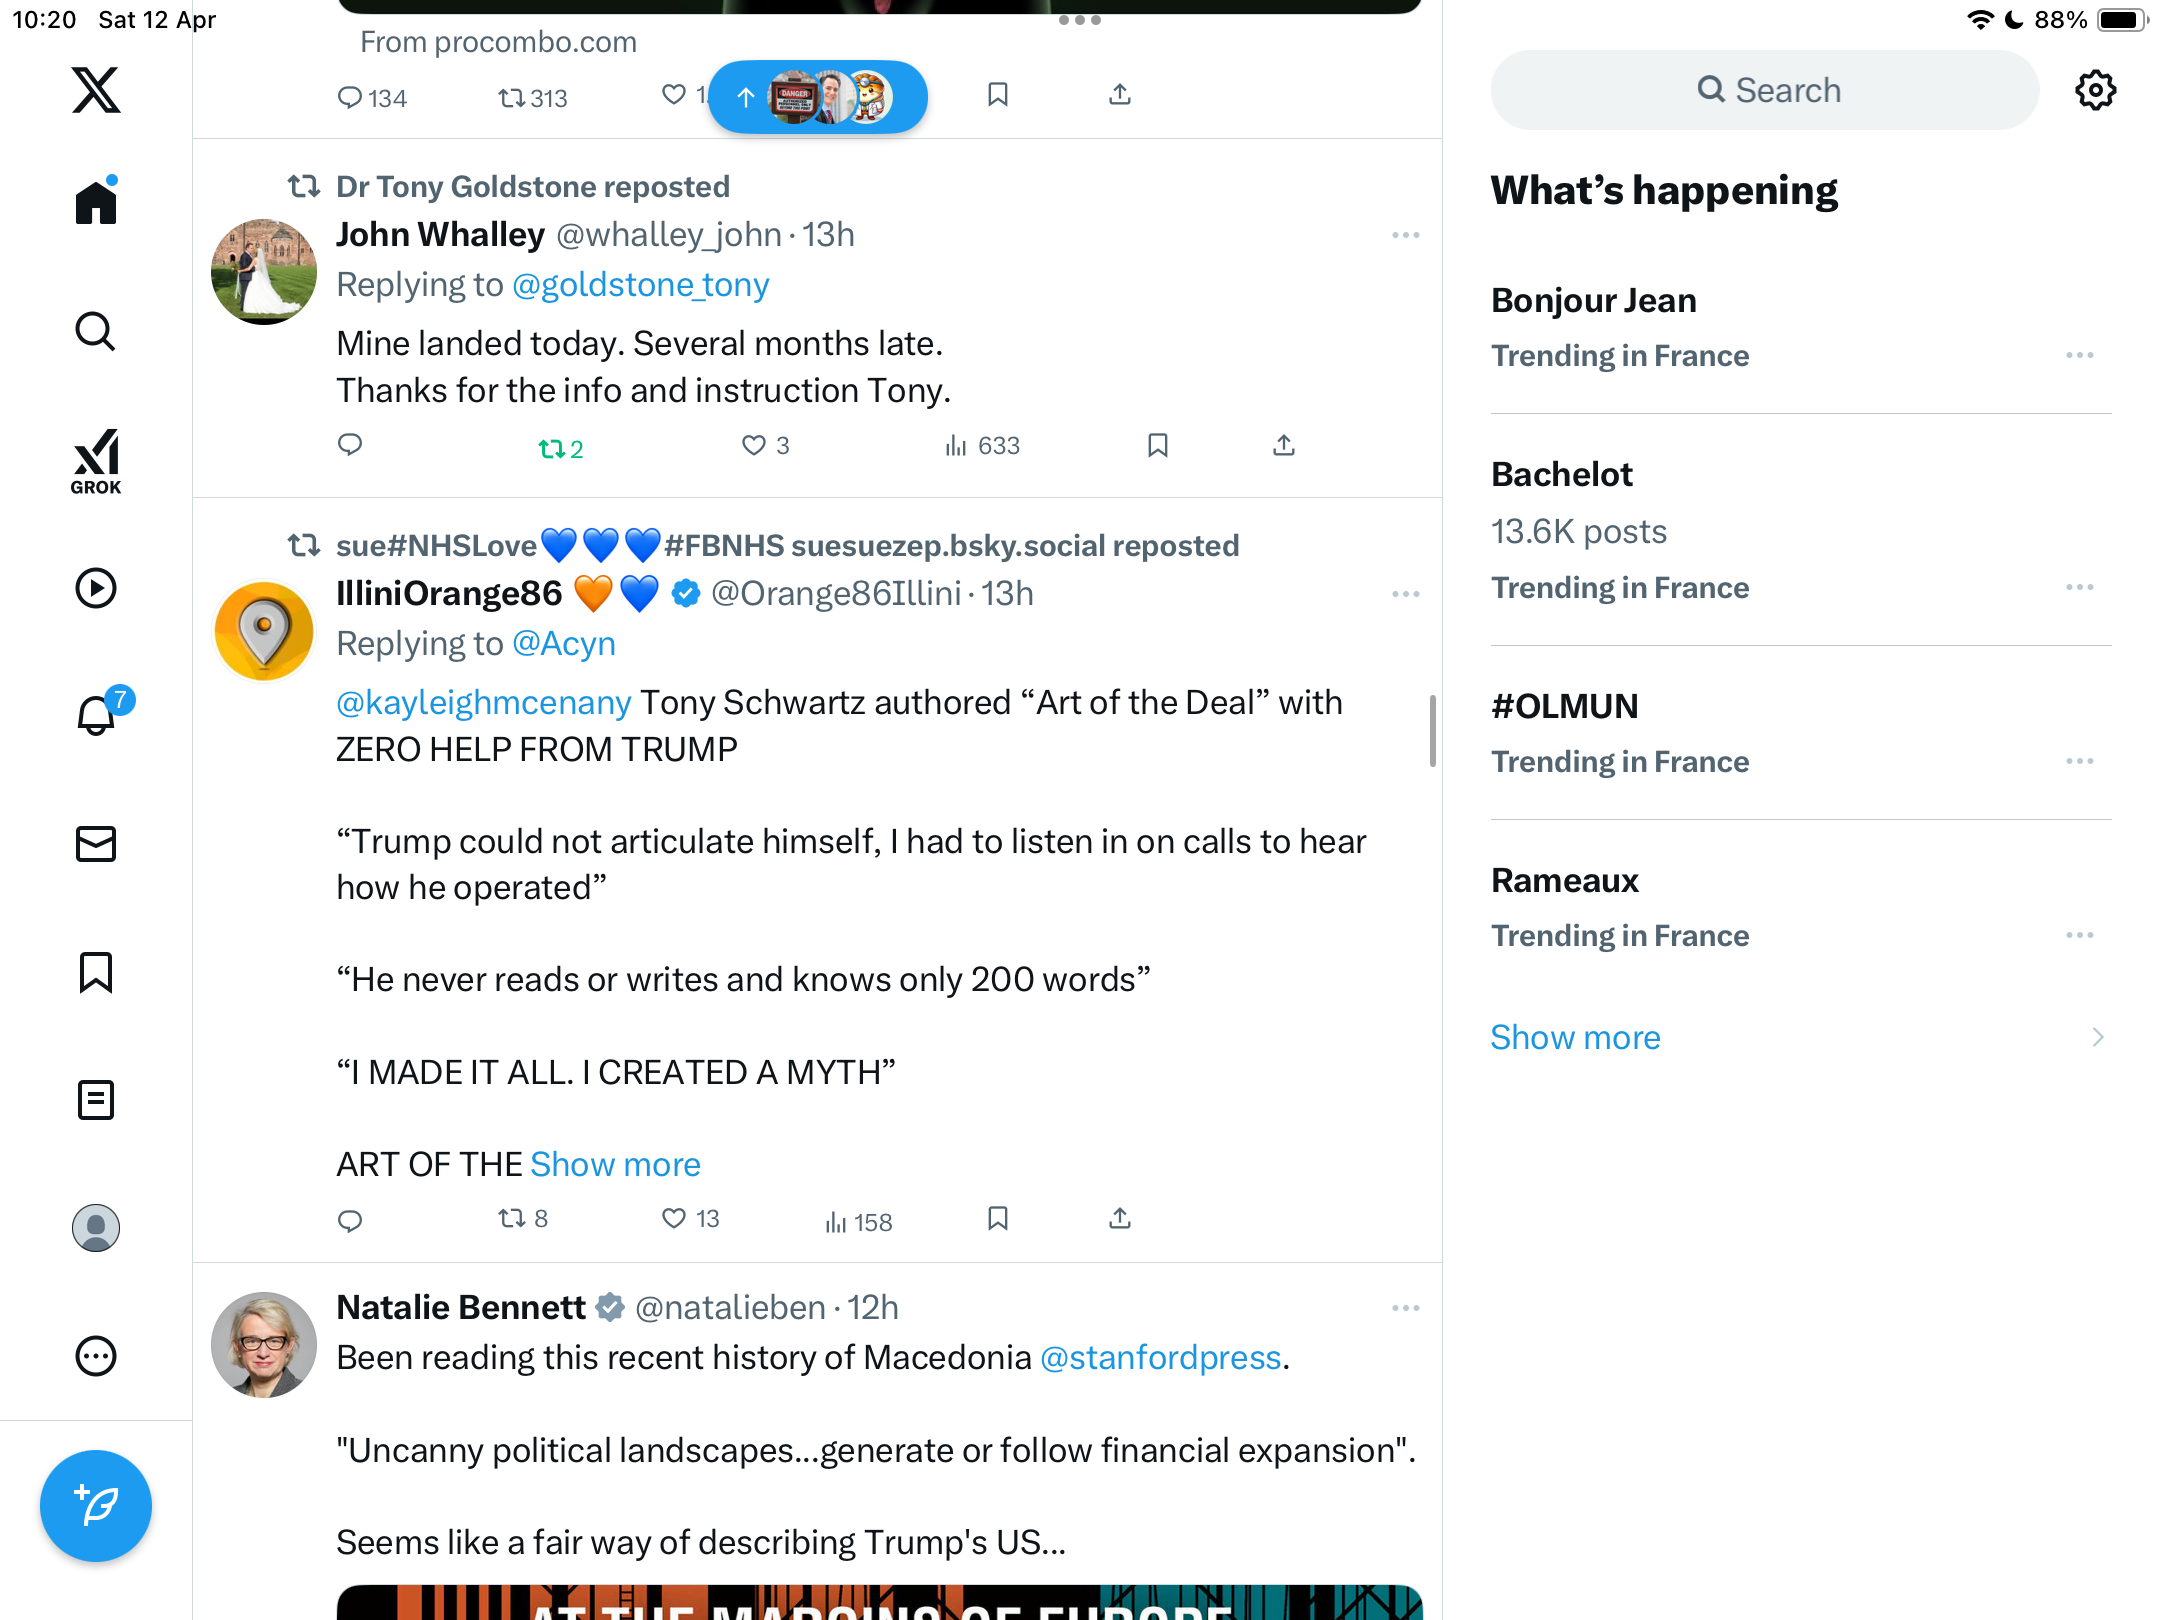The width and height of the screenshot is (2160, 1620).
Task: Click the timeline scrollbar handle
Action: pyautogui.click(x=1433, y=731)
